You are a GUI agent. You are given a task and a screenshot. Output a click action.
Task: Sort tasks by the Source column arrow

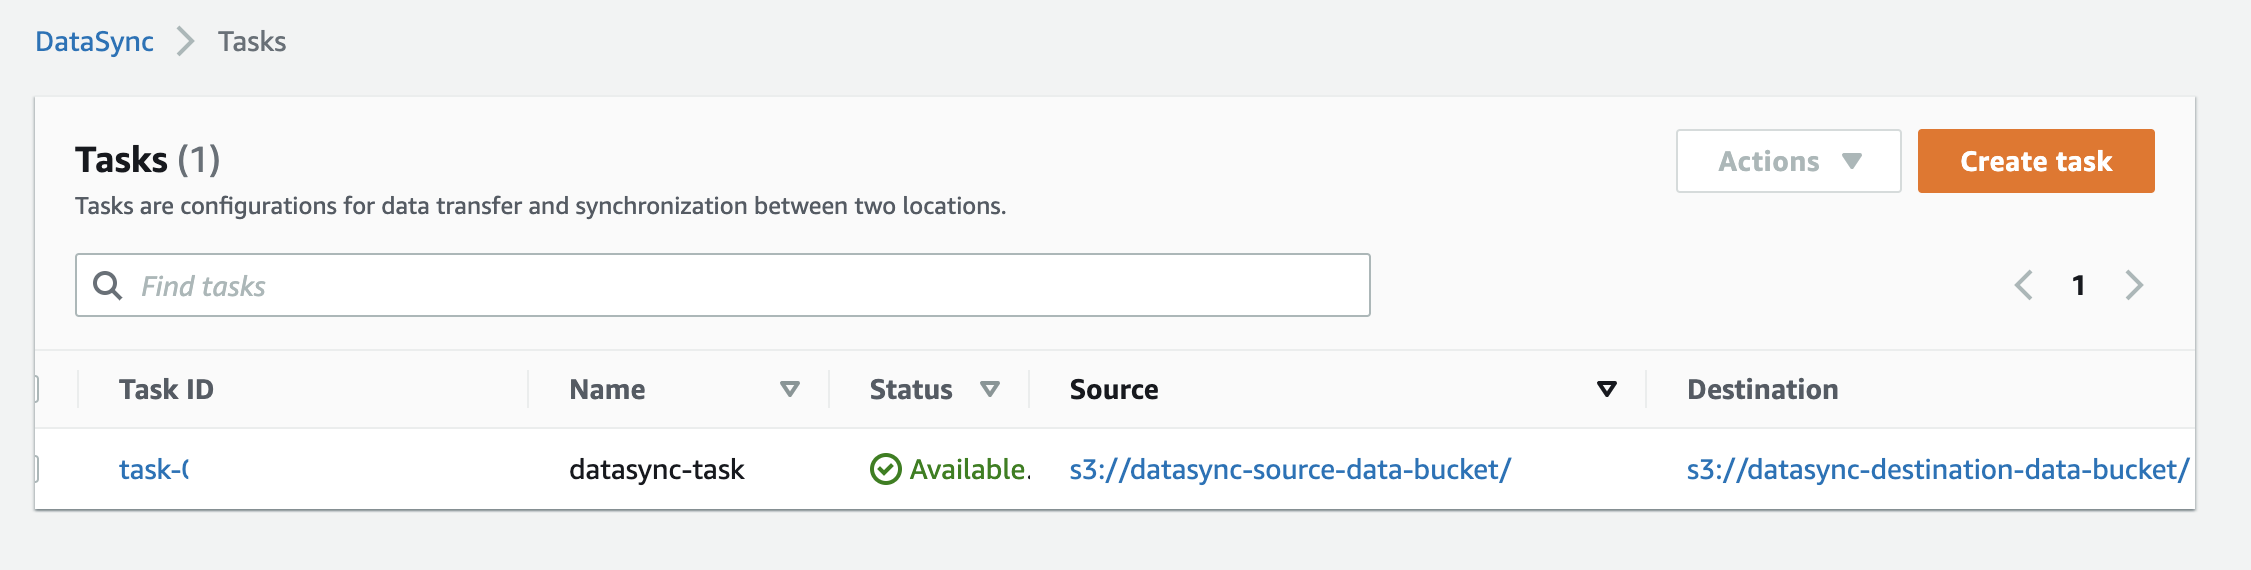1606,389
